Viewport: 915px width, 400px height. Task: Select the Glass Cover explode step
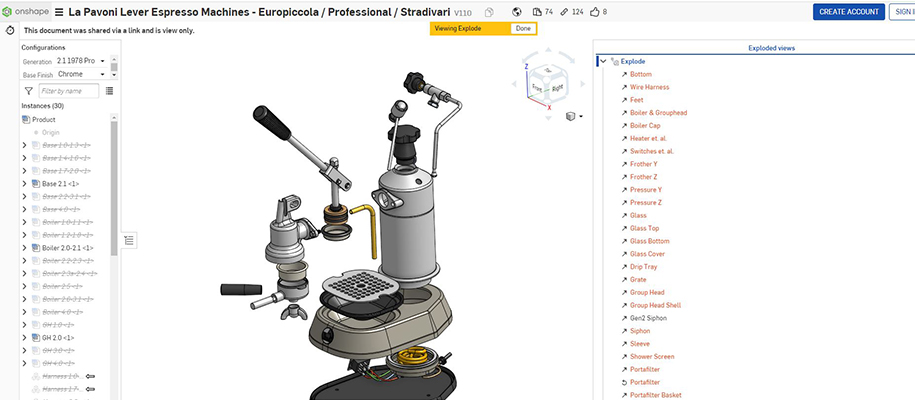(647, 254)
